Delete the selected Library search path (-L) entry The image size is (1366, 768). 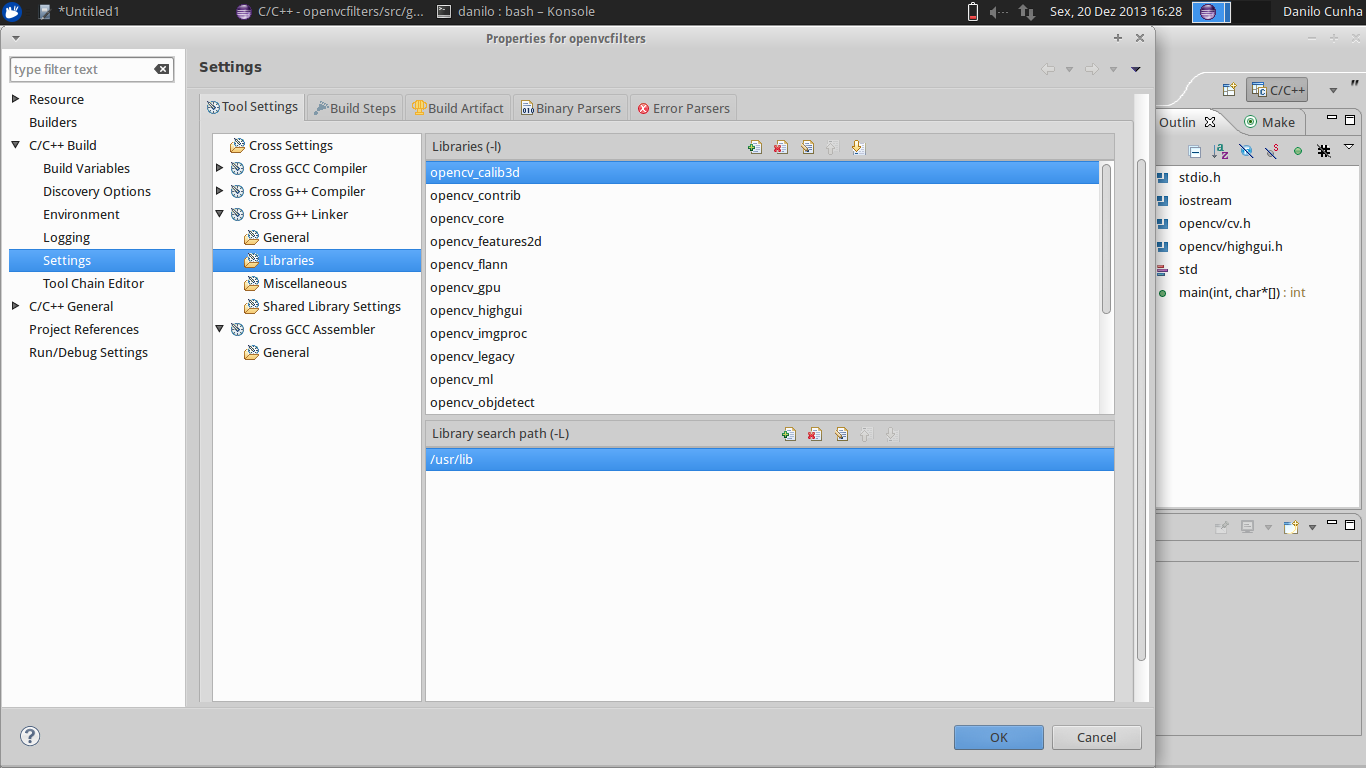(815, 434)
